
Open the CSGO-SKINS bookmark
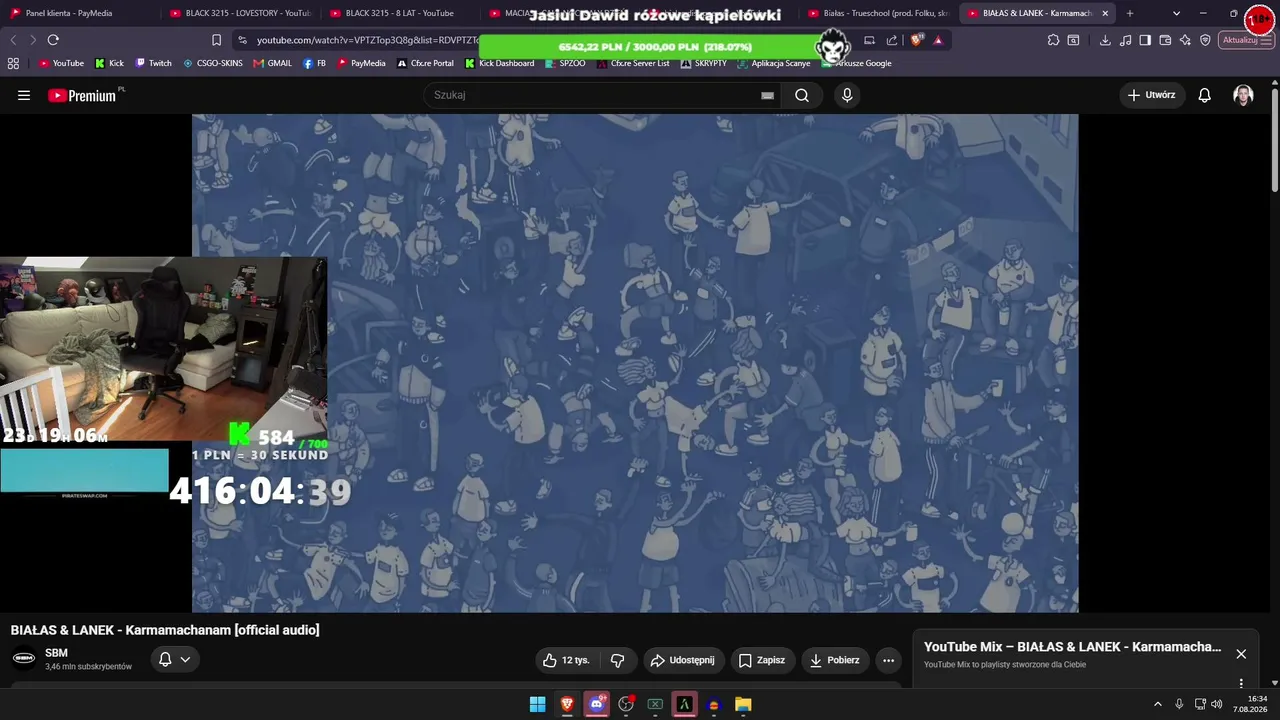tap(213, 63)
